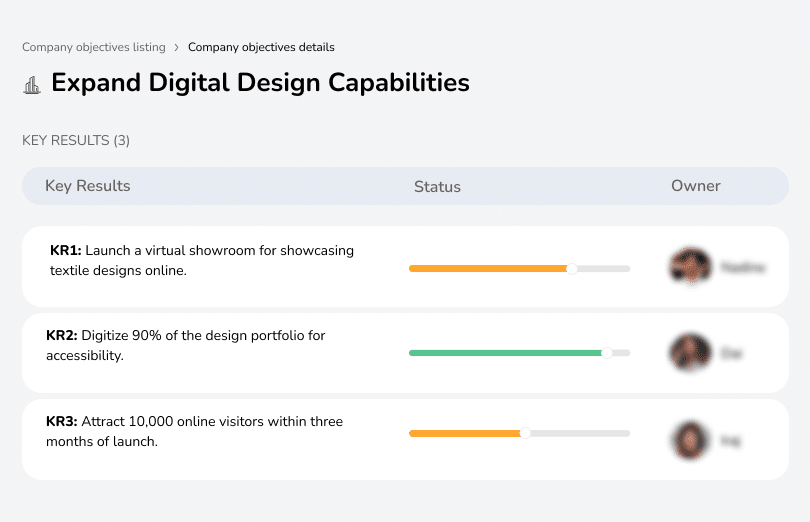Click the green KR2 progress slider handle
The width and height of the screenshot is (810, 522).
606,353
